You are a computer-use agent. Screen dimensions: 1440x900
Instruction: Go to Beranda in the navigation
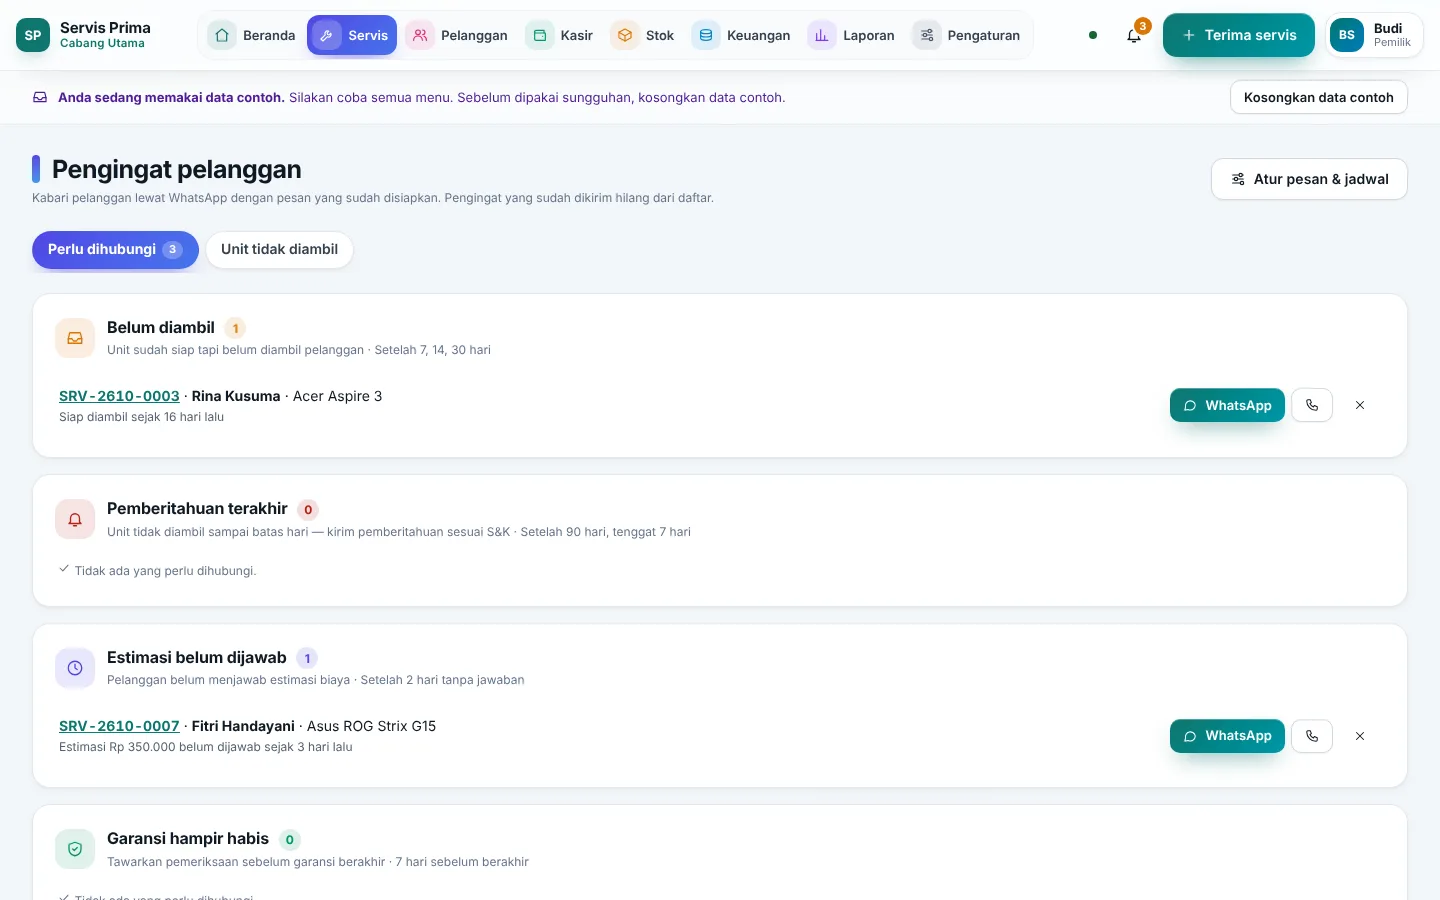point(252,35)
